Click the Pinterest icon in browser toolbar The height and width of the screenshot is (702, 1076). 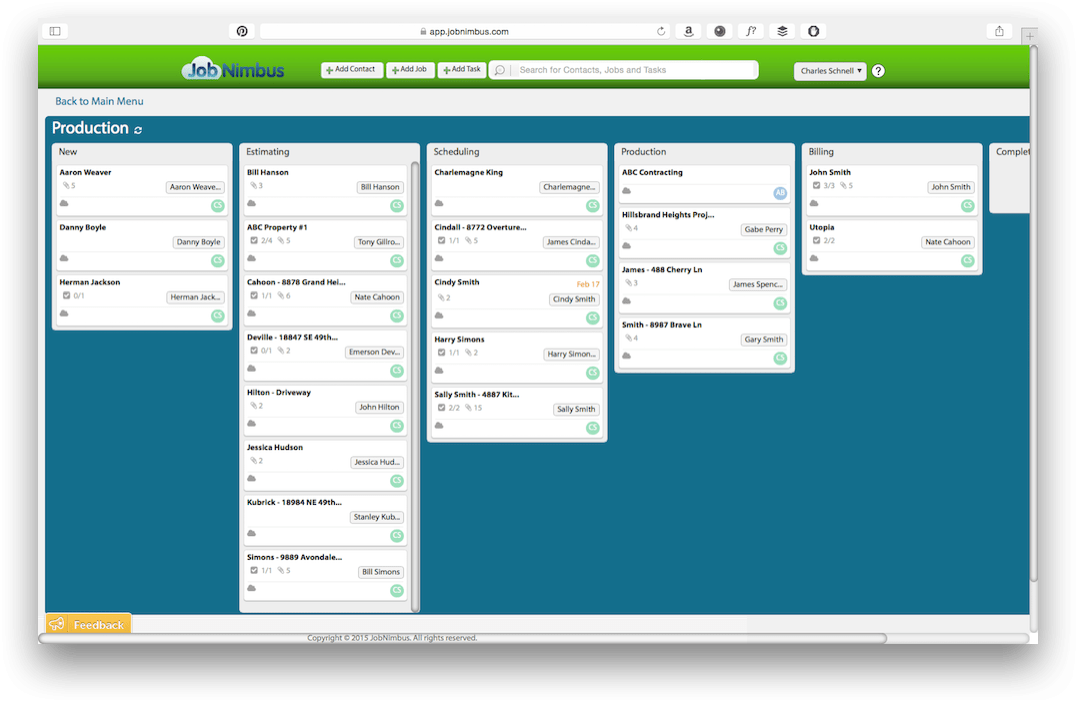[242, 31]
